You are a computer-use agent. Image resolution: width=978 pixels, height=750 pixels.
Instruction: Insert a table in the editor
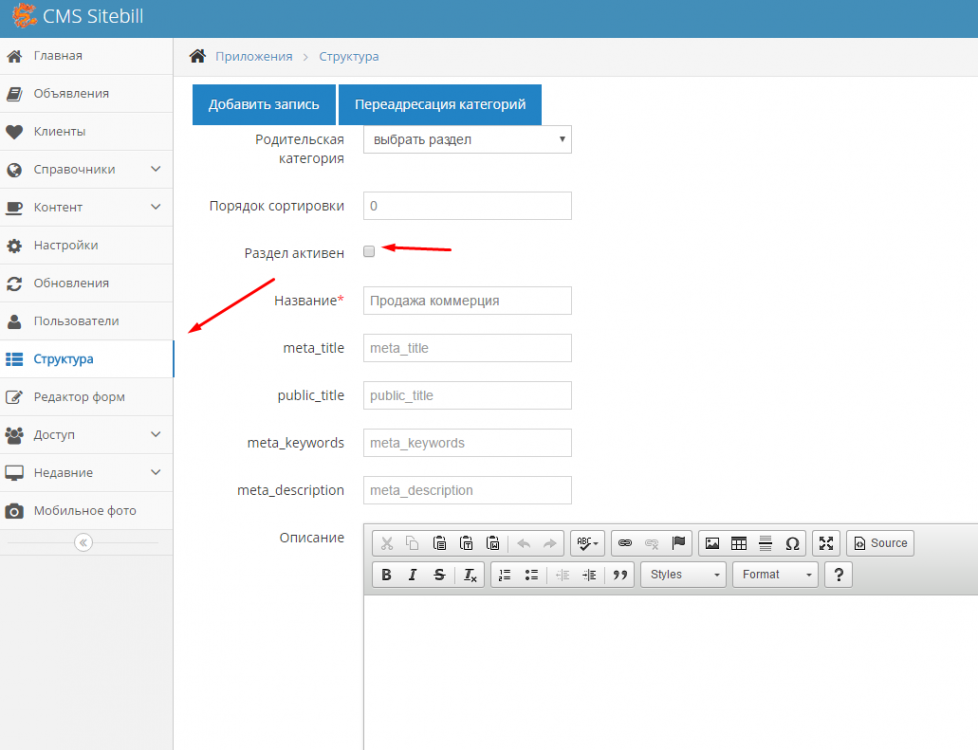click(x=739, y=543)
